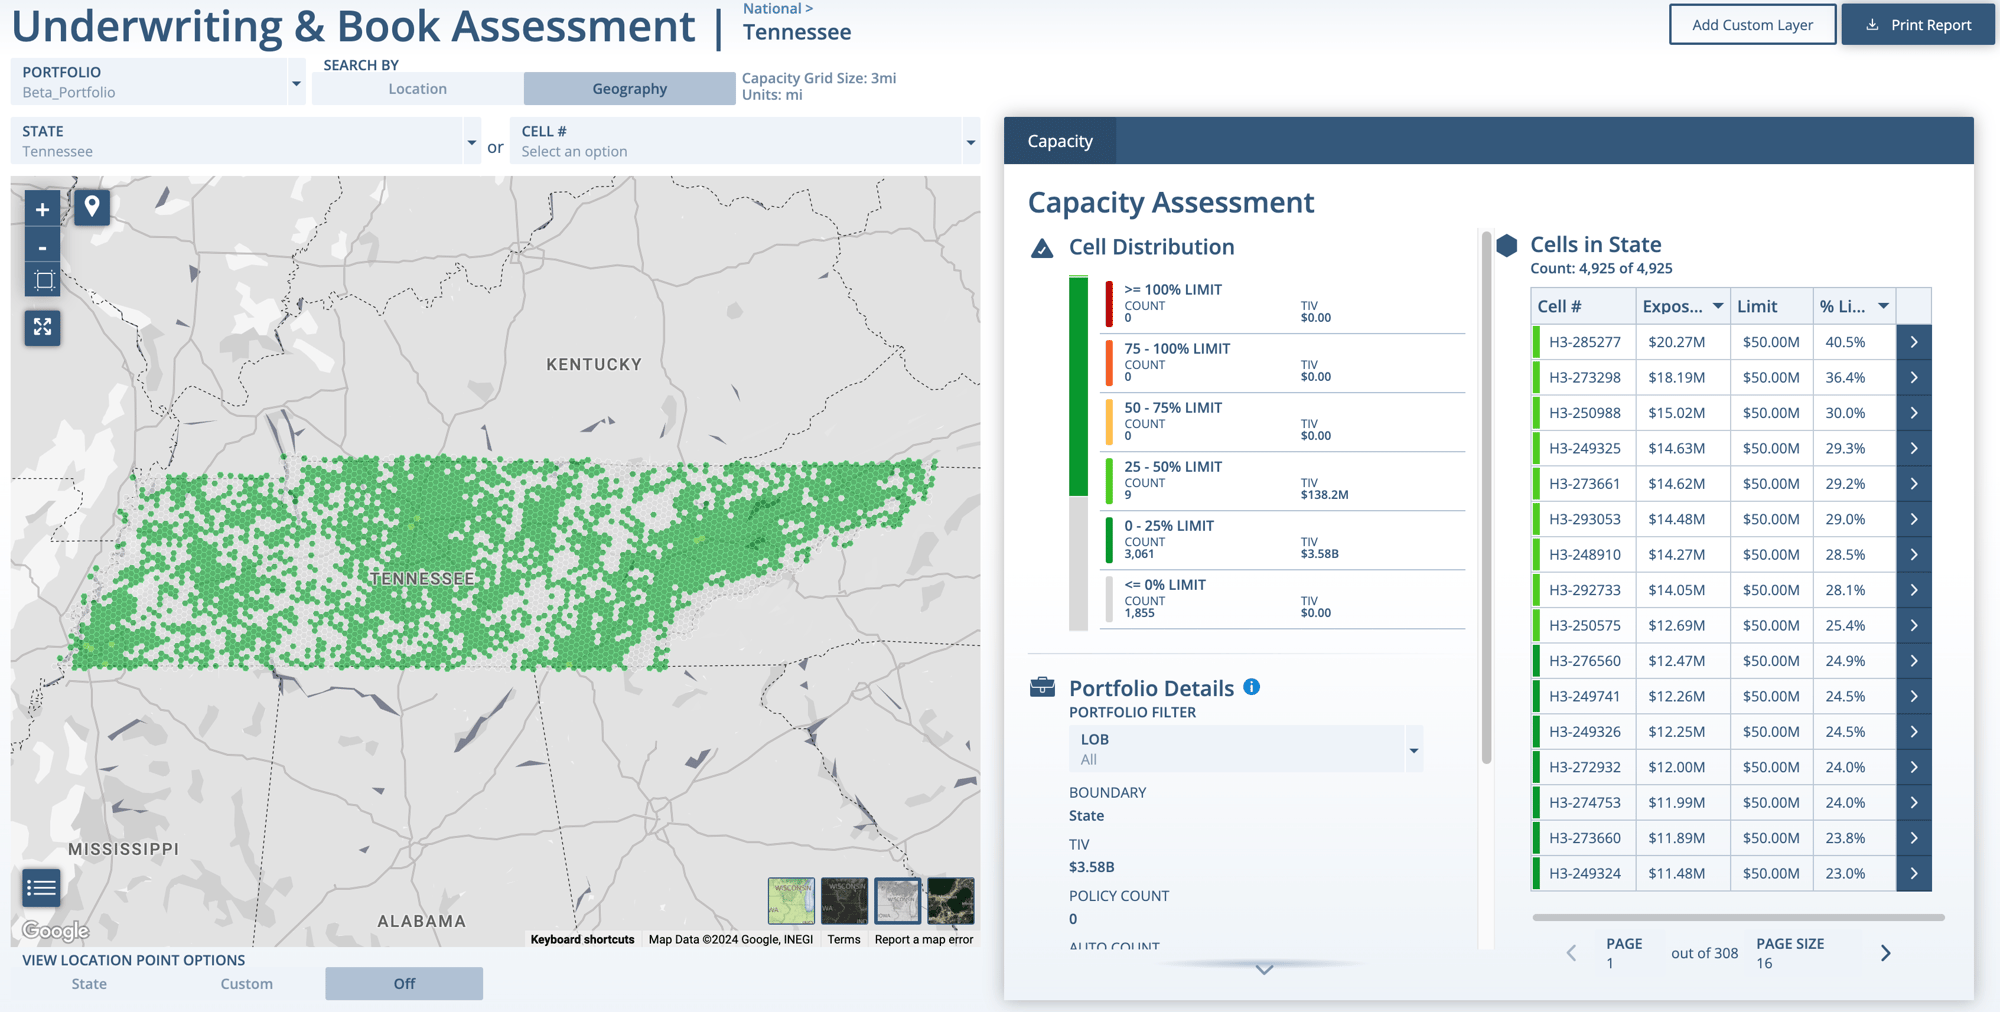Screen dimensions: 2000x1012
Task: Click the map zoom out minus button
Action: [x=42, y=247]
